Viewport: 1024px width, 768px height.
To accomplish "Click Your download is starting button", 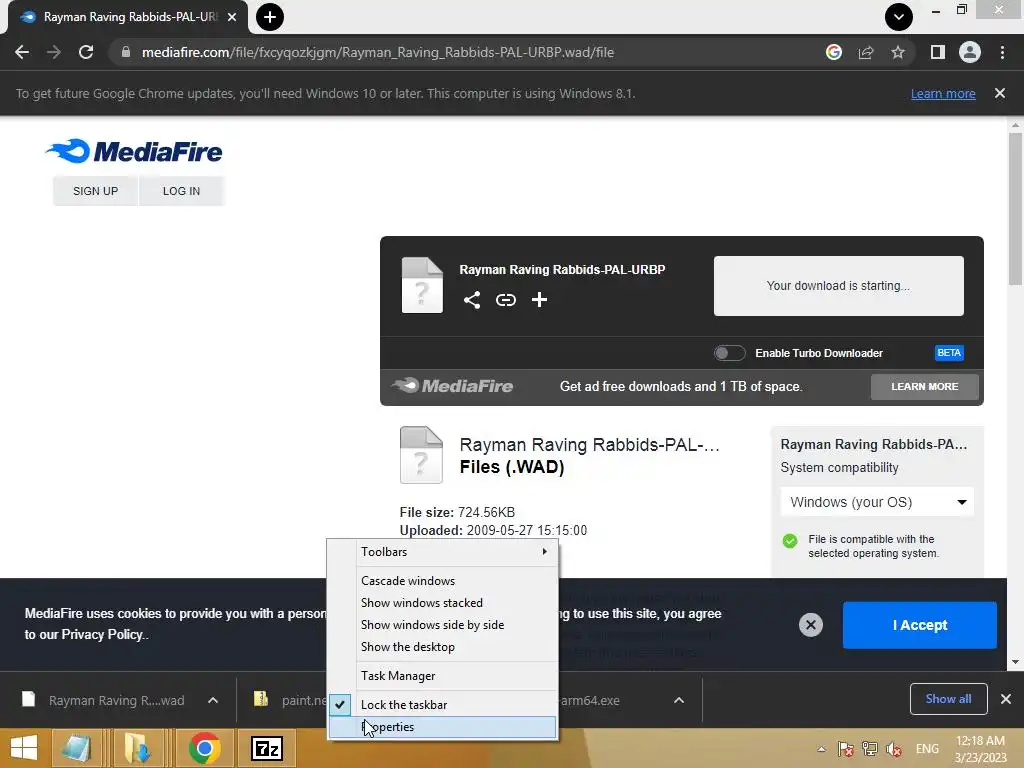I will click(x=839, y=286).
